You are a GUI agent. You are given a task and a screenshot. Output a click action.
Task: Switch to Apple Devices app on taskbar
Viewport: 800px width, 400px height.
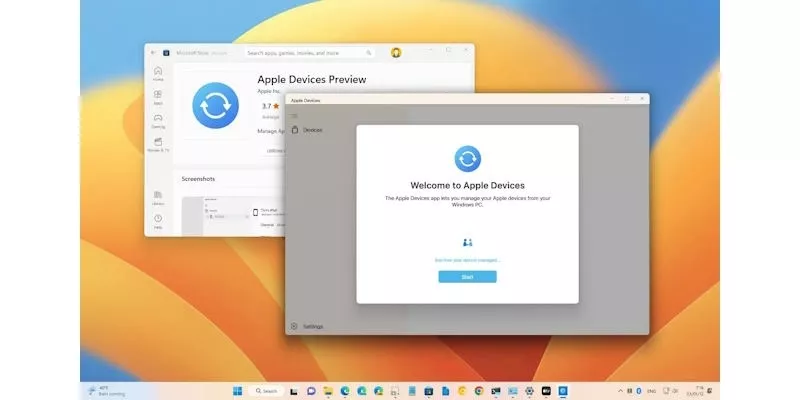coord(563,391)
